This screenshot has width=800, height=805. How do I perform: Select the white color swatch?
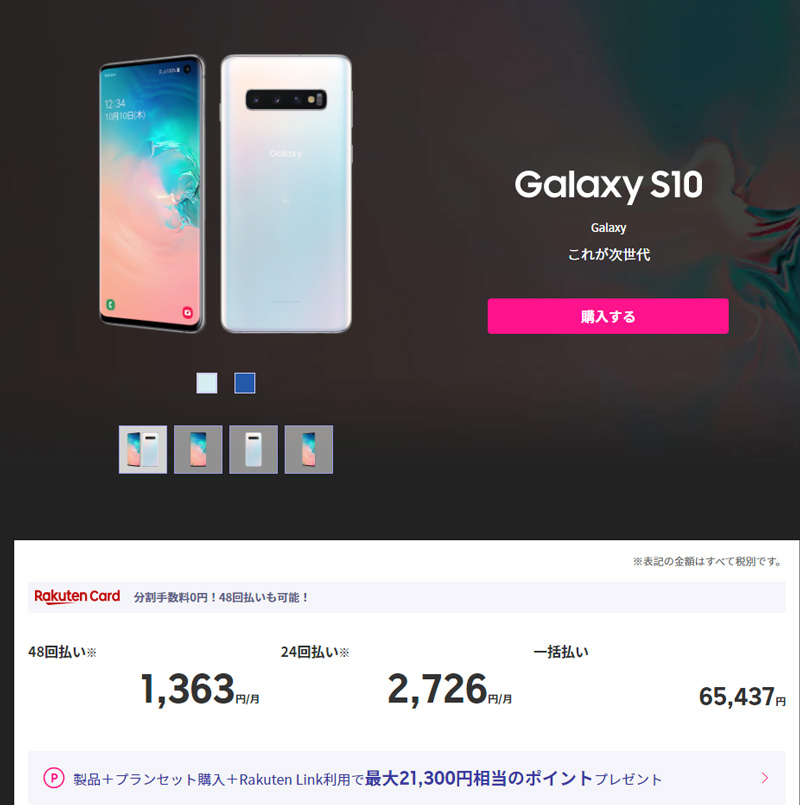coord(207,383)
